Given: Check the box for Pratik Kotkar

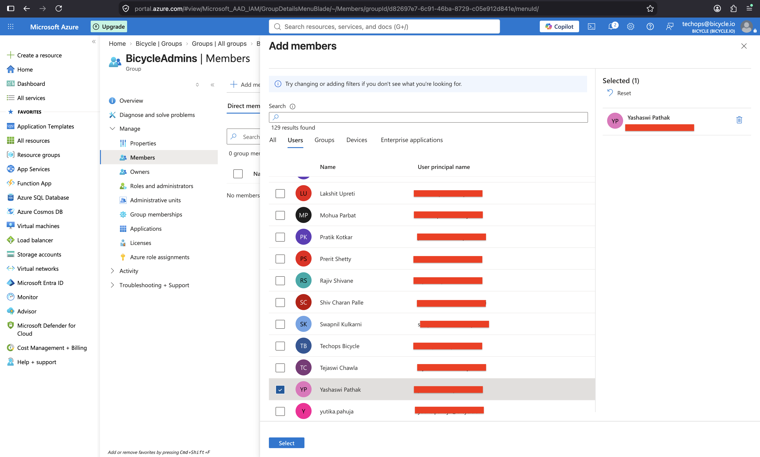Looking at the screenshot, I should (280, 237).
